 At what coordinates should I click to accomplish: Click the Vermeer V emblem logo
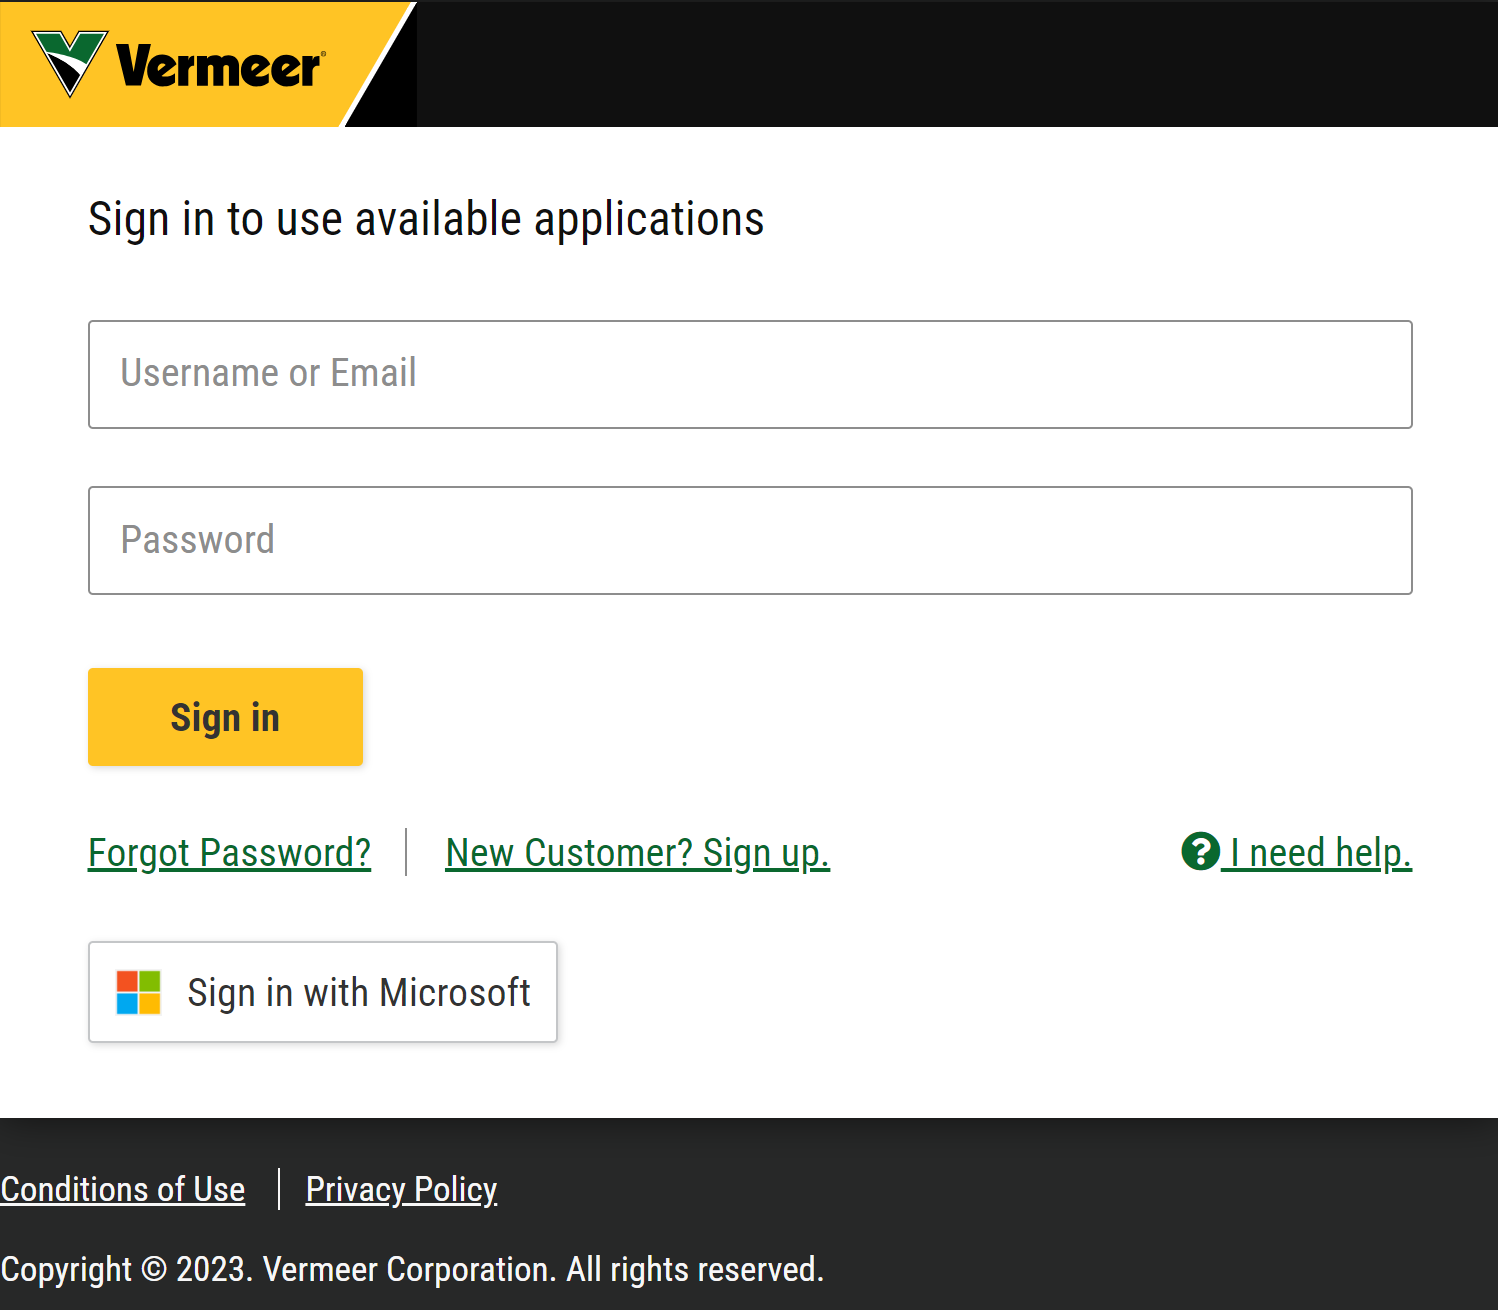tap(70, 63)
